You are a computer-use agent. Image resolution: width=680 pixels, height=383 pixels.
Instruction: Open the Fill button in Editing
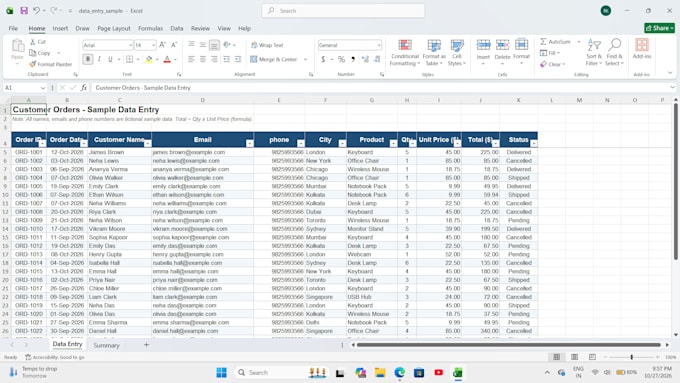550,53
